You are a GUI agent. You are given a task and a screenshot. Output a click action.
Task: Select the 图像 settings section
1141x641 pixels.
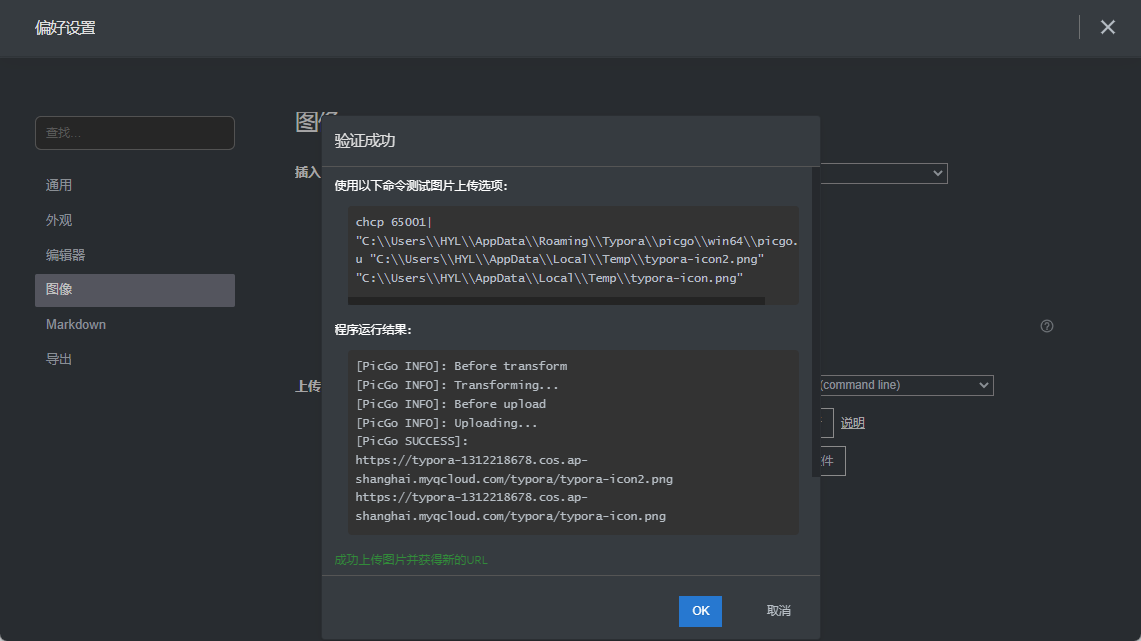pyautogui.click(x=135, y=290)
